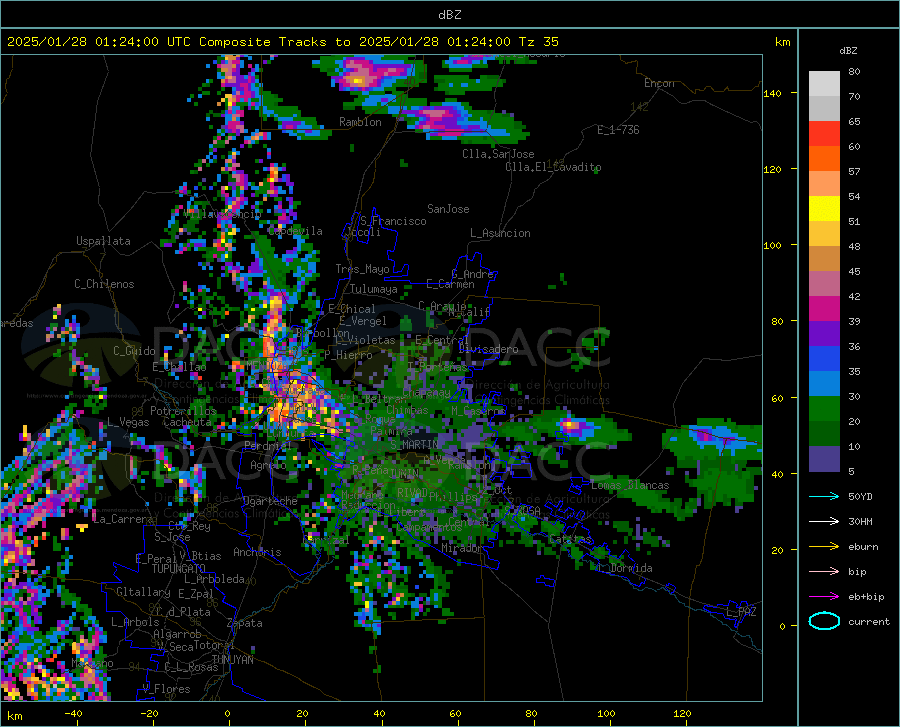Screen dimensions: 900x727
Task: Click the 'Anchoris' map label
Action: (257, 553)
